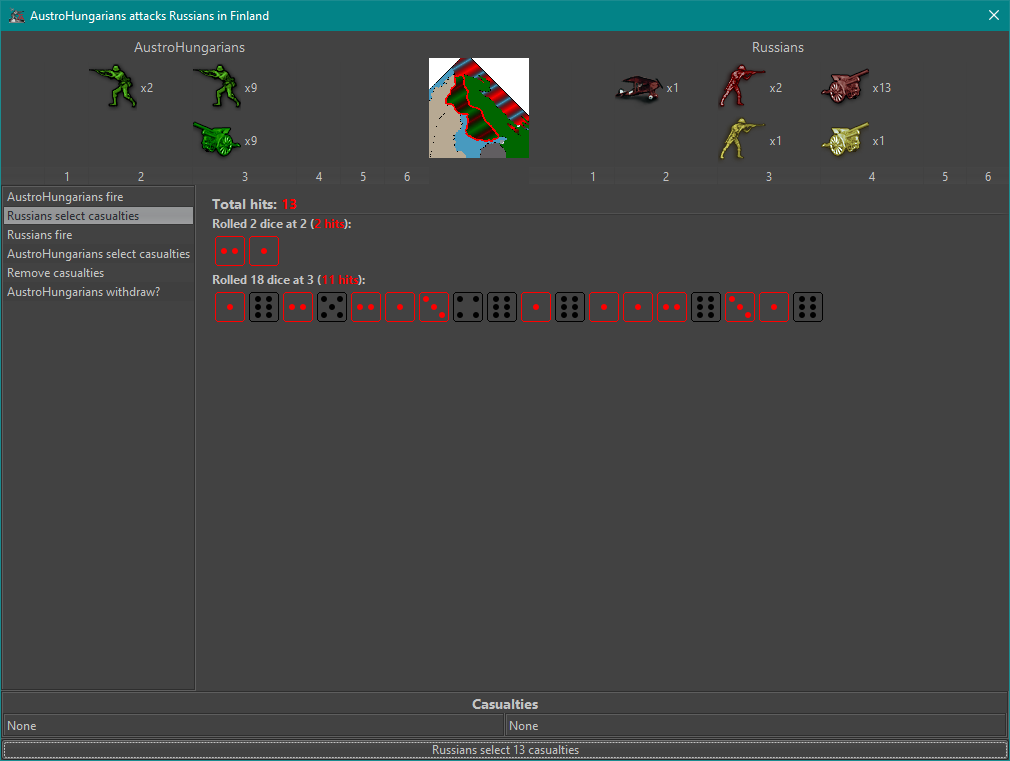This screenshot has width=1010, height=761.
Task: Select the Russian artillery x13 unit icon
Action: pos(845,87)
